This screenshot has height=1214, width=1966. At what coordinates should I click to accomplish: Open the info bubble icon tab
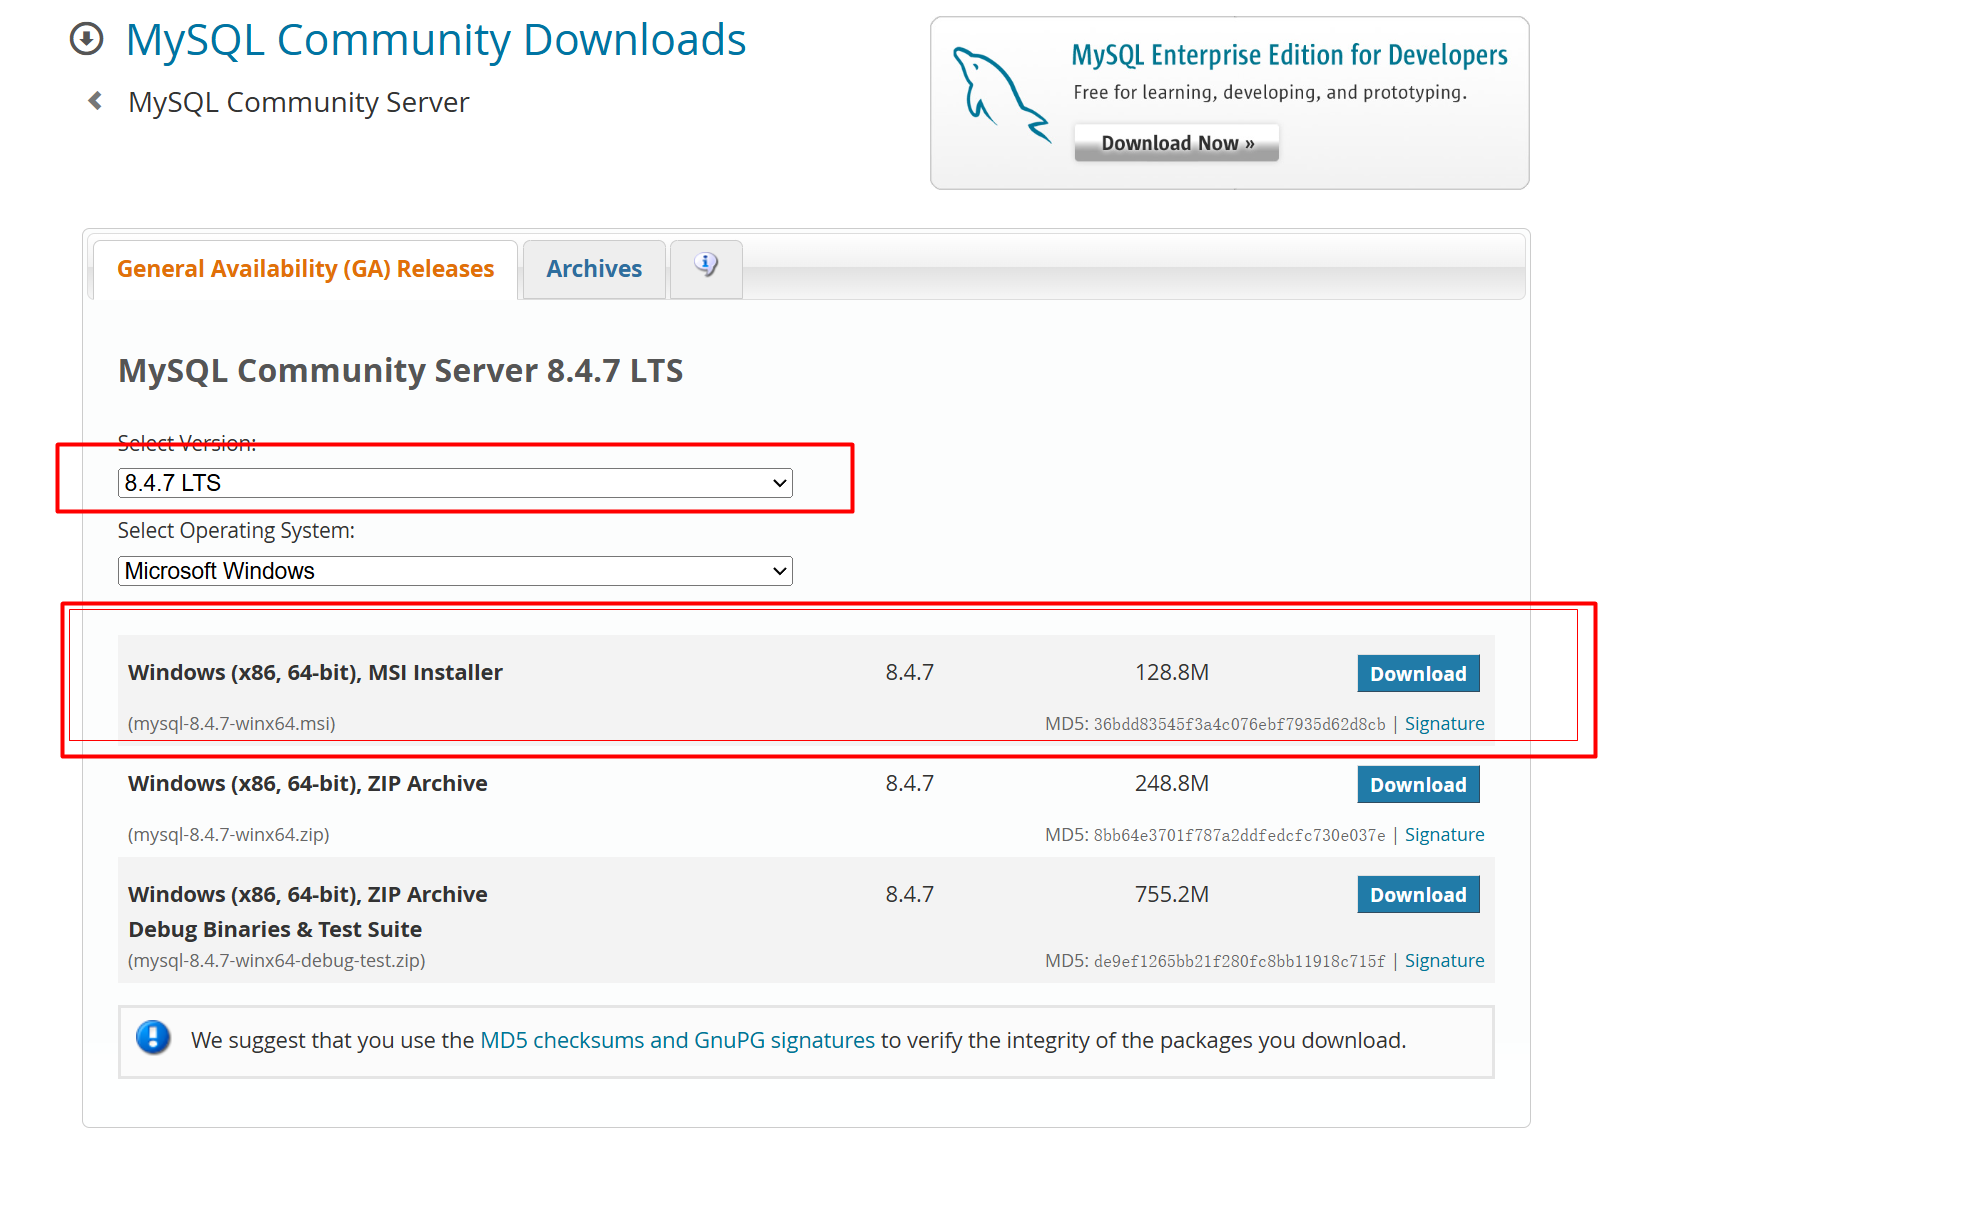(706, 266)
